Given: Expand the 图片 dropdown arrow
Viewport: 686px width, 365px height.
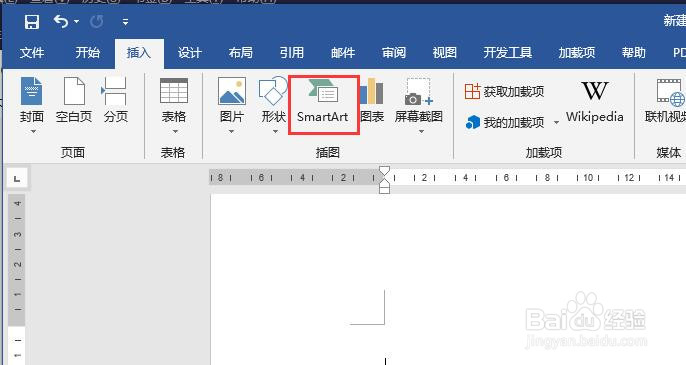Looking at the screenshot, I should [x=231, y=131].
